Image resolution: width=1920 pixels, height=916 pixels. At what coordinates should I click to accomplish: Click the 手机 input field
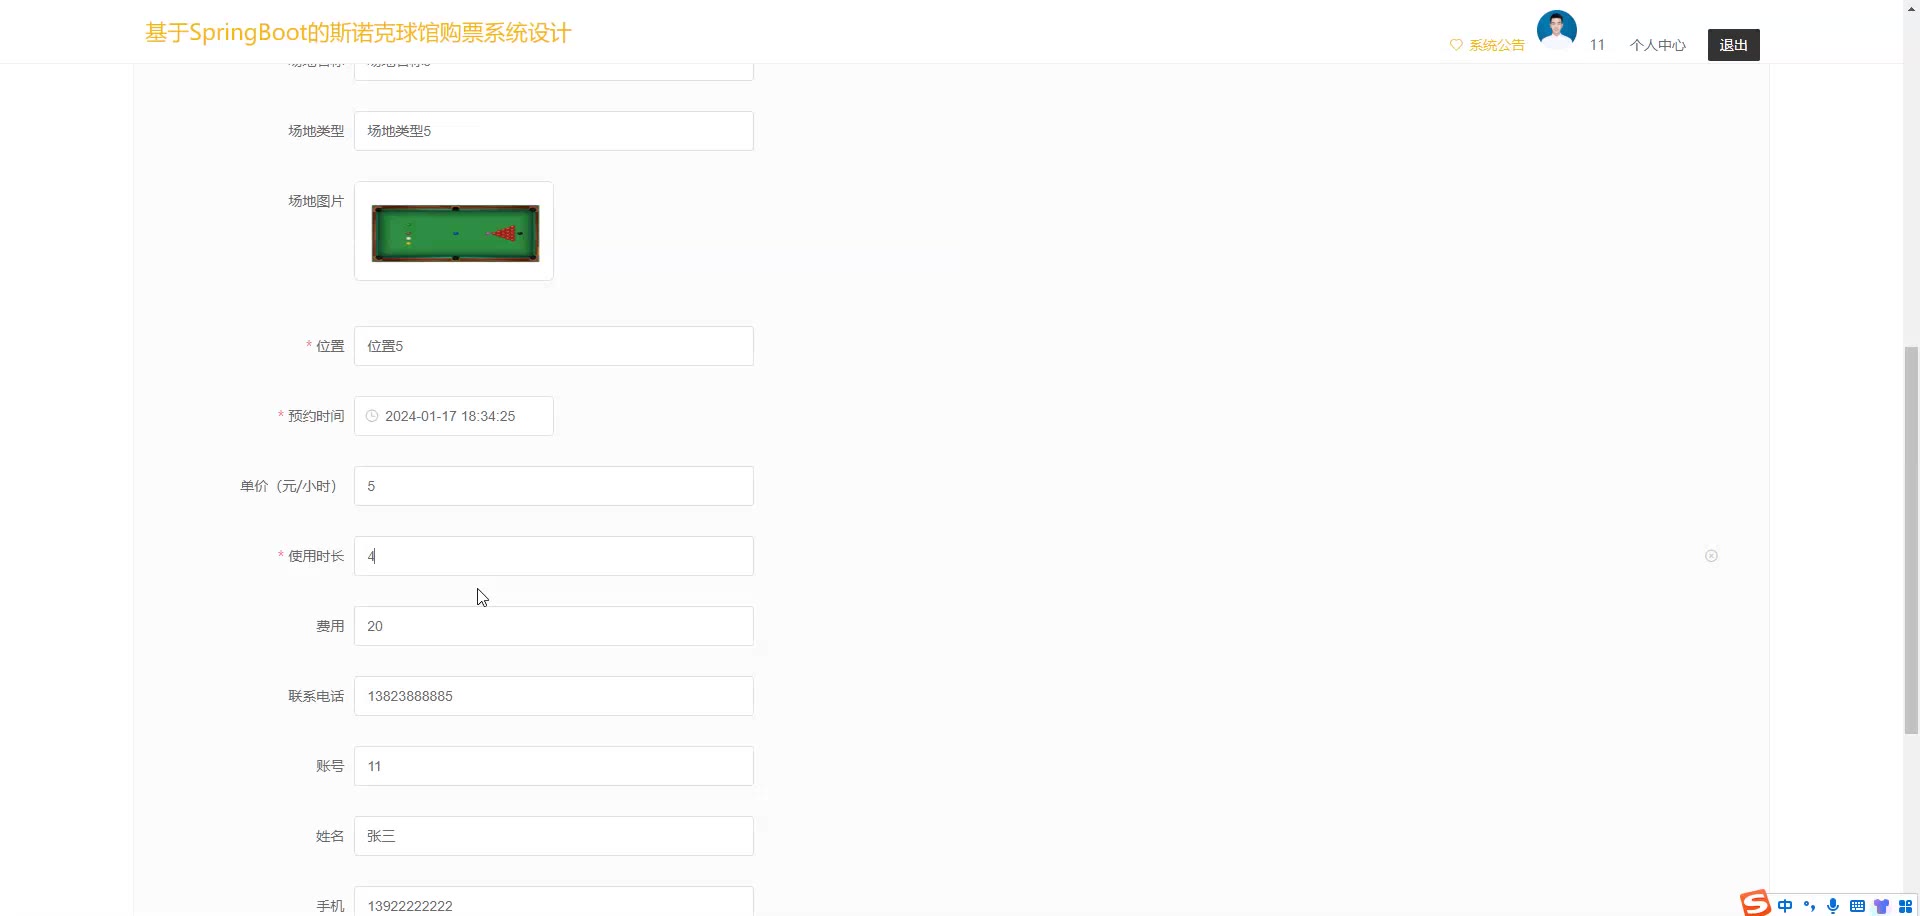[x=553, y=902]
